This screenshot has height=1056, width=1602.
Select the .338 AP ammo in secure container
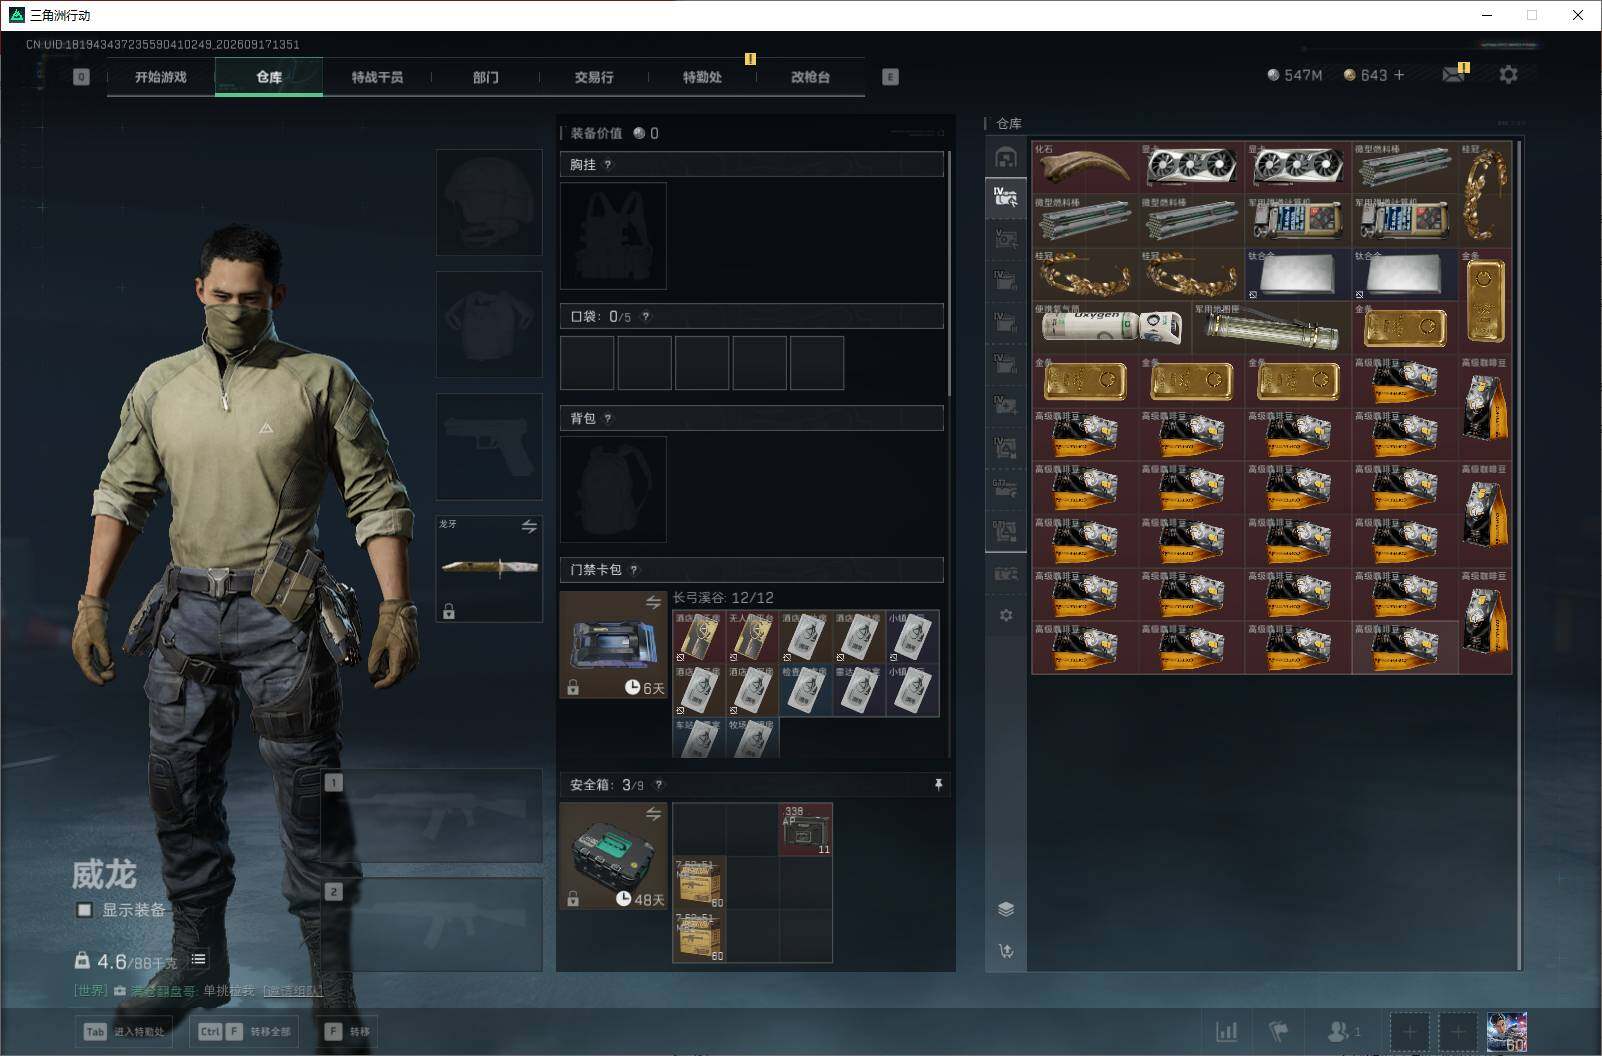point(805,829)
